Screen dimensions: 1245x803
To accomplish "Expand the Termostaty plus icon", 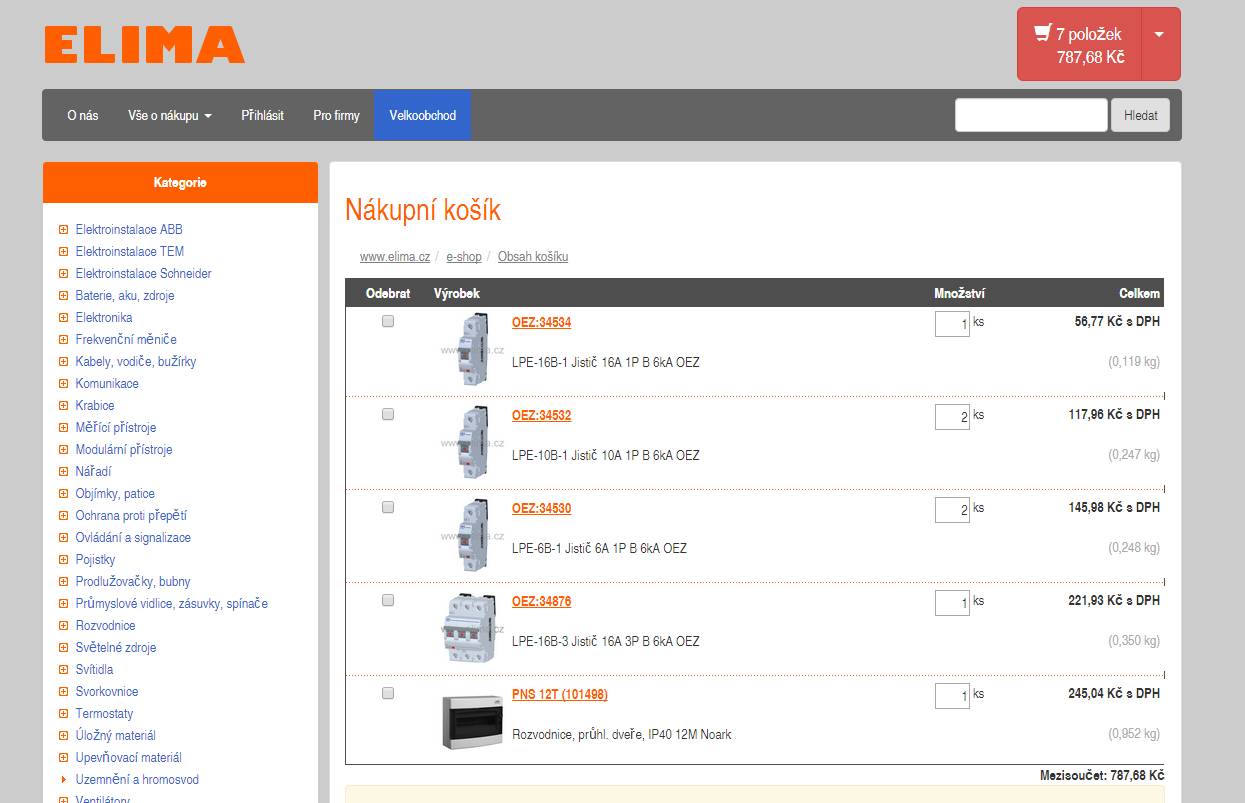I will pos(64,713).
